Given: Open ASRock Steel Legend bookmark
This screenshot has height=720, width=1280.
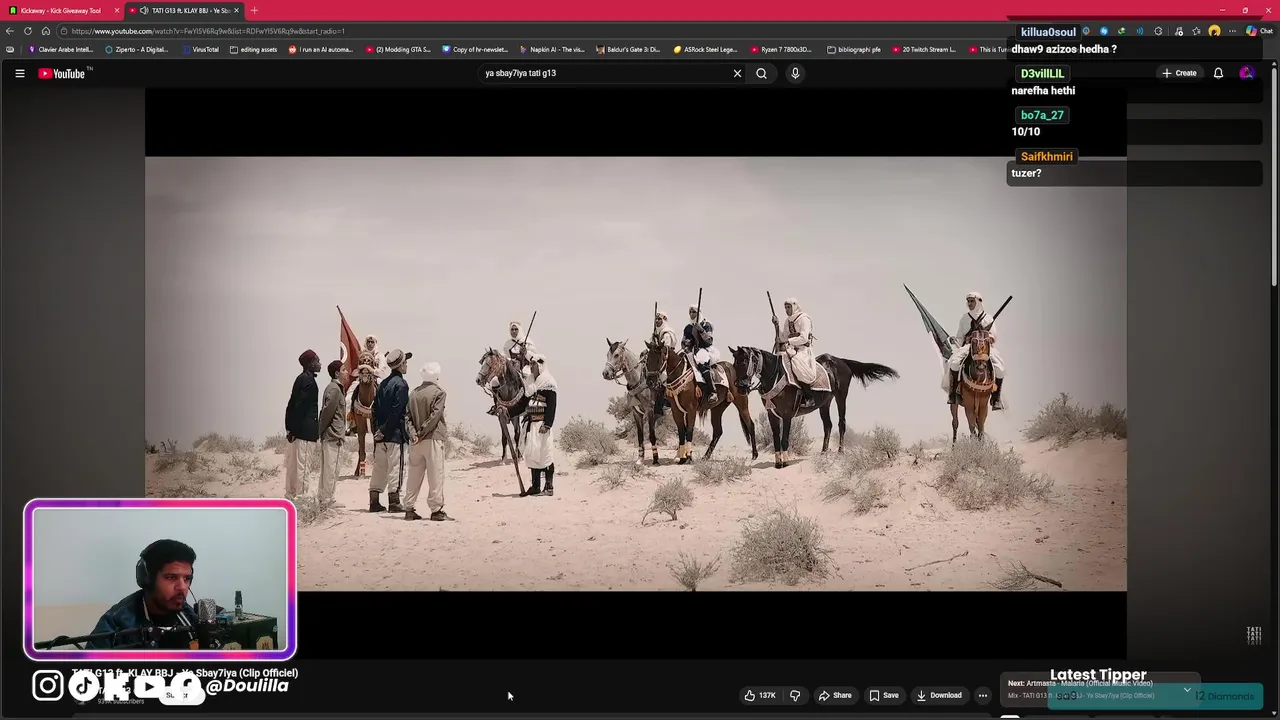Looking at the screenshot, I should coord(705,49).
